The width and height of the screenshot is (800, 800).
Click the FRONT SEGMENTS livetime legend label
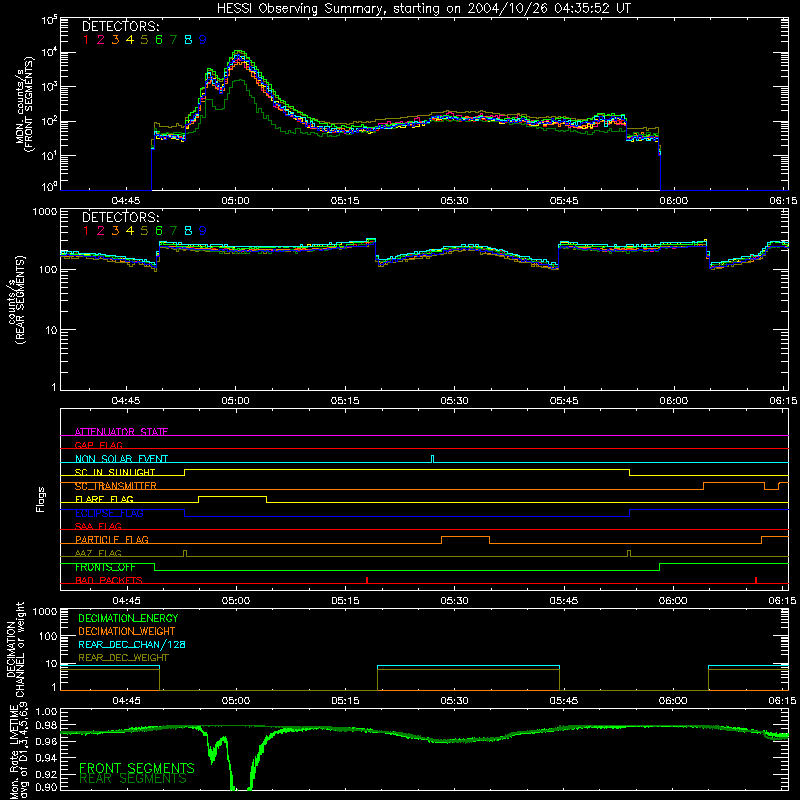[x=137, y=768]
